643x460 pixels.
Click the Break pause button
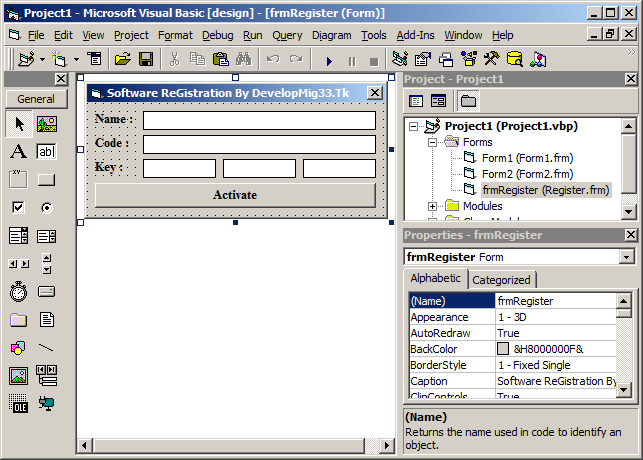(352, 61)
